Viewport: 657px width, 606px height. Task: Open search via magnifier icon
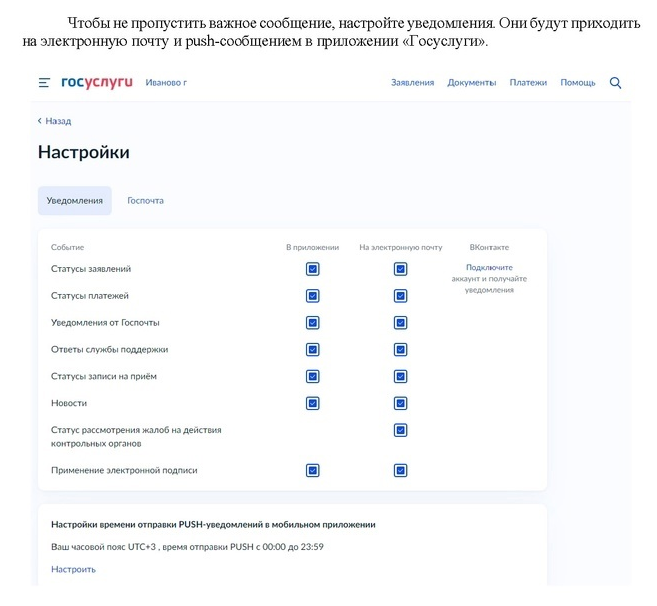(x=615, y=83)
